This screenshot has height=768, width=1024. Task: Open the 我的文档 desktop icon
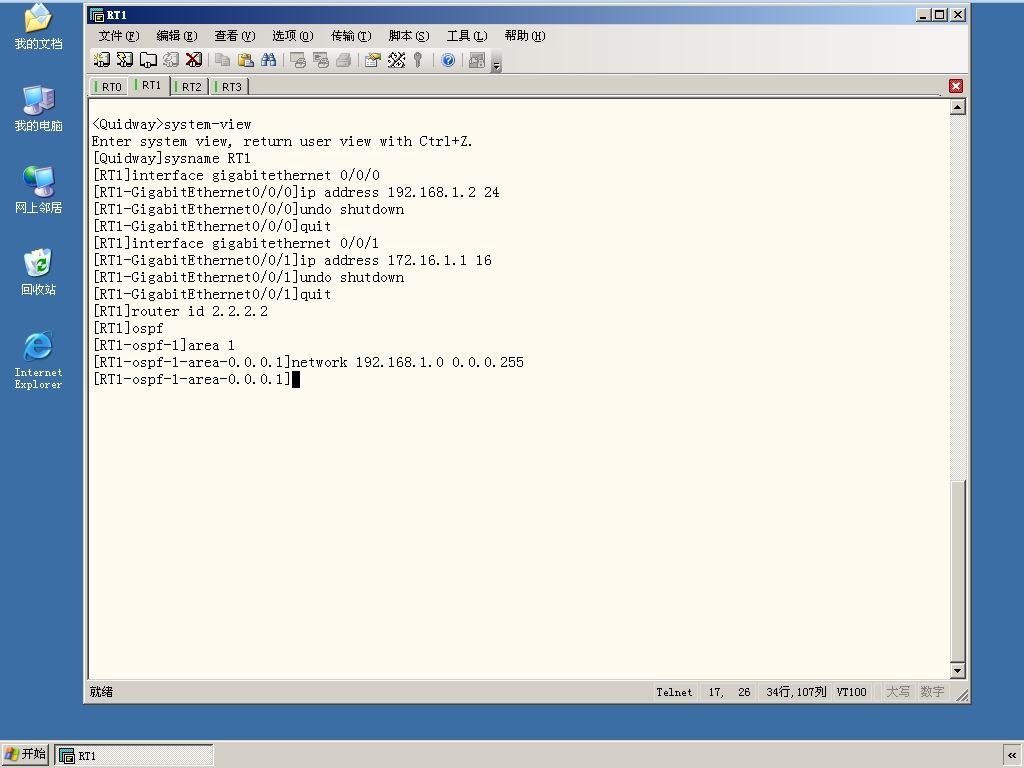tap(39, 27)
